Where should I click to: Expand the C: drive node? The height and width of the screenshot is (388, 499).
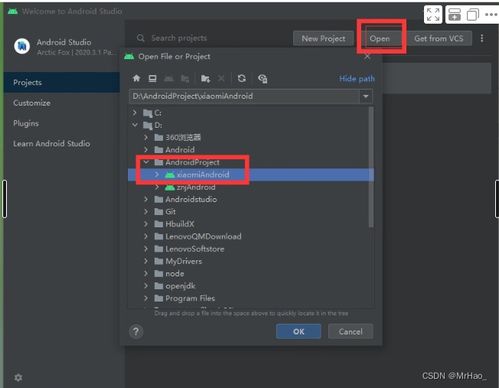coord(135,113)
